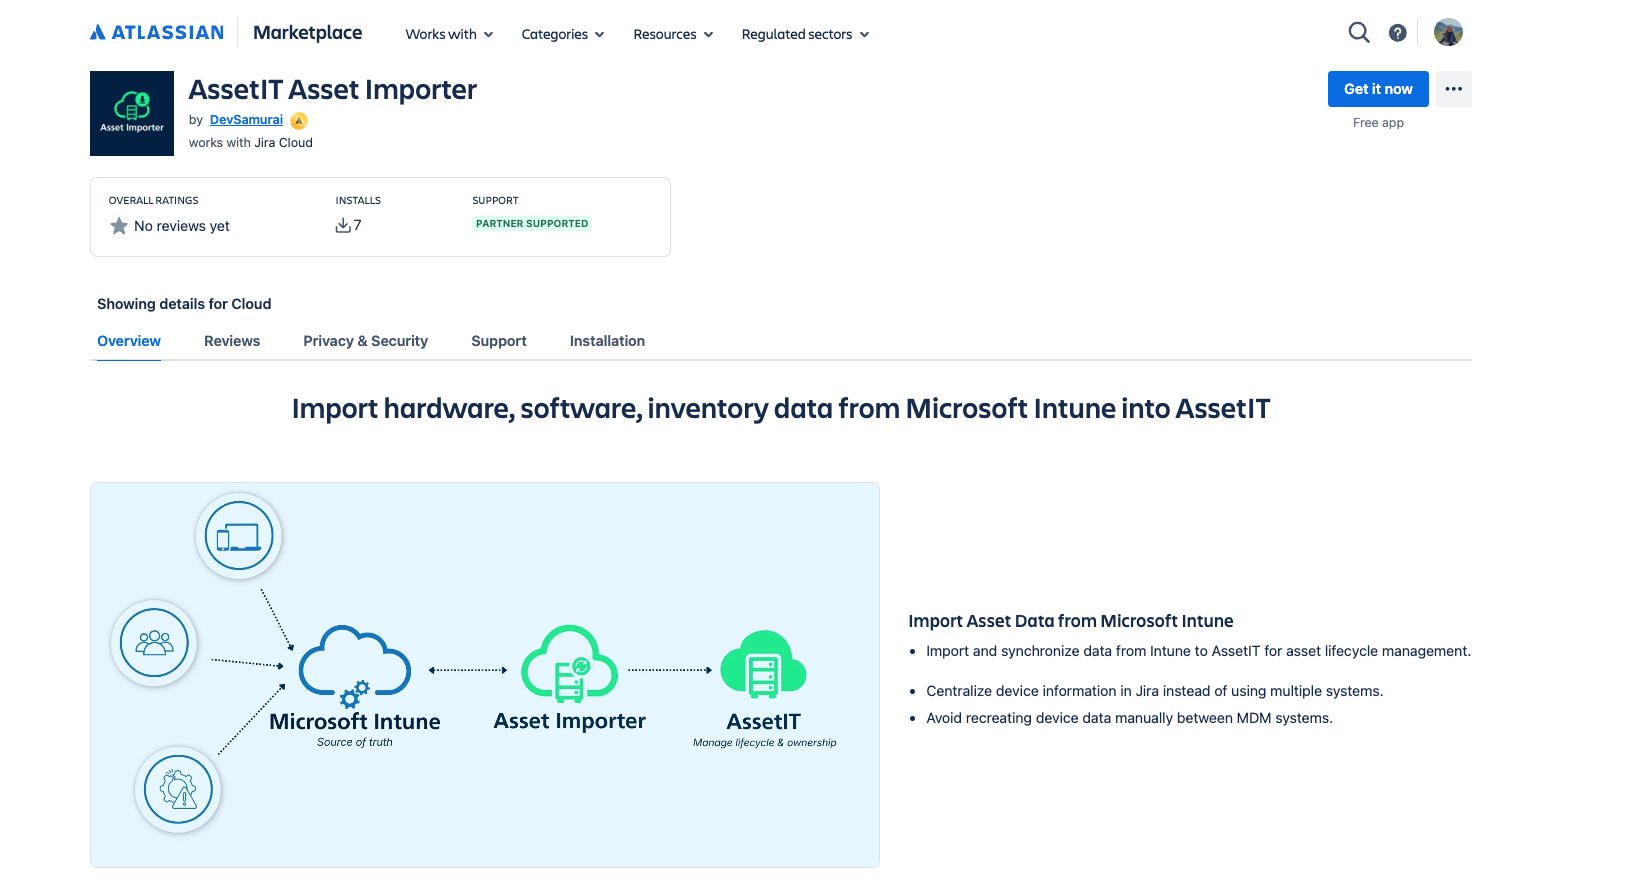Open the Resources dropdown menu
The height and width of the screenshot is (894, 1638).
(673, 34)
